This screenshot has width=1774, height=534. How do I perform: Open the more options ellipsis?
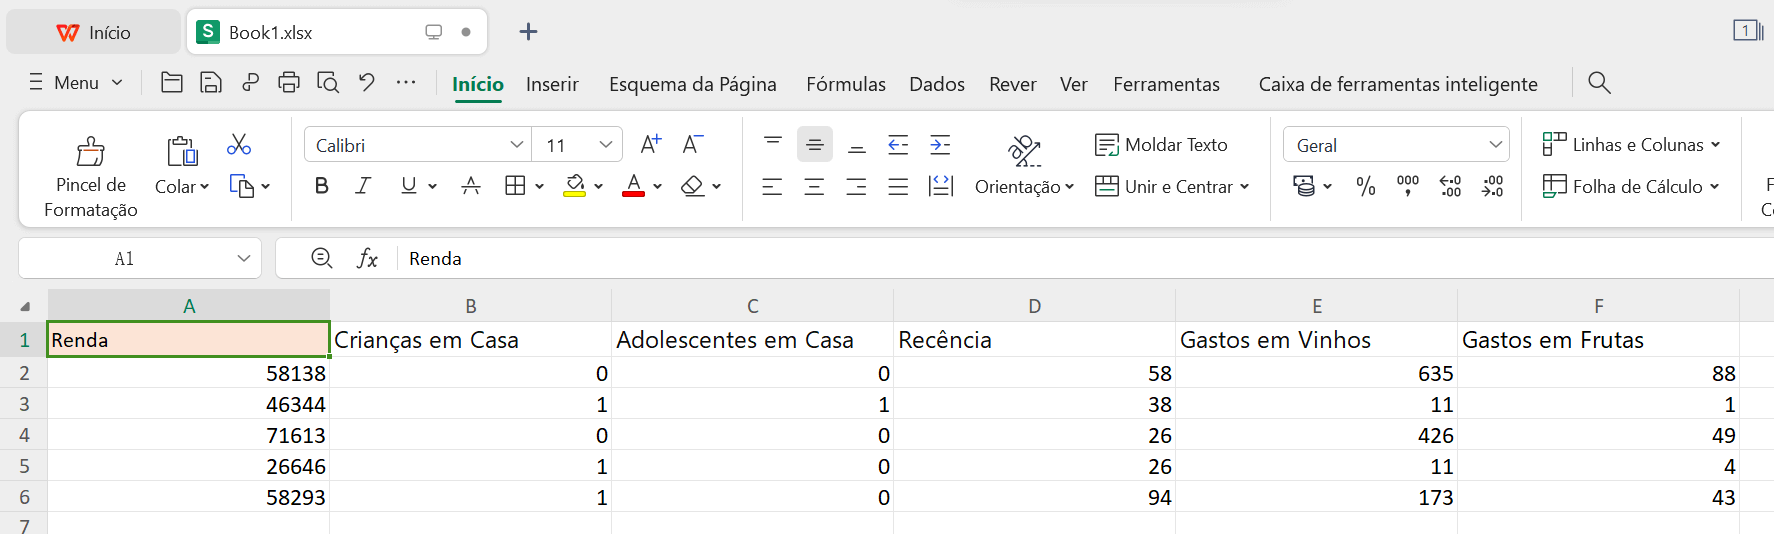(x=406, y=82)
